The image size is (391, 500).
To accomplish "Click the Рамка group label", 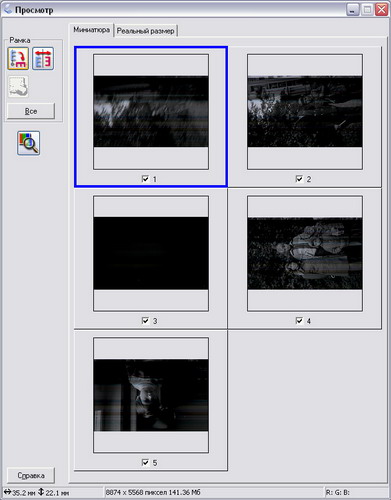I will pyautogui.click(x=20, y=40).
